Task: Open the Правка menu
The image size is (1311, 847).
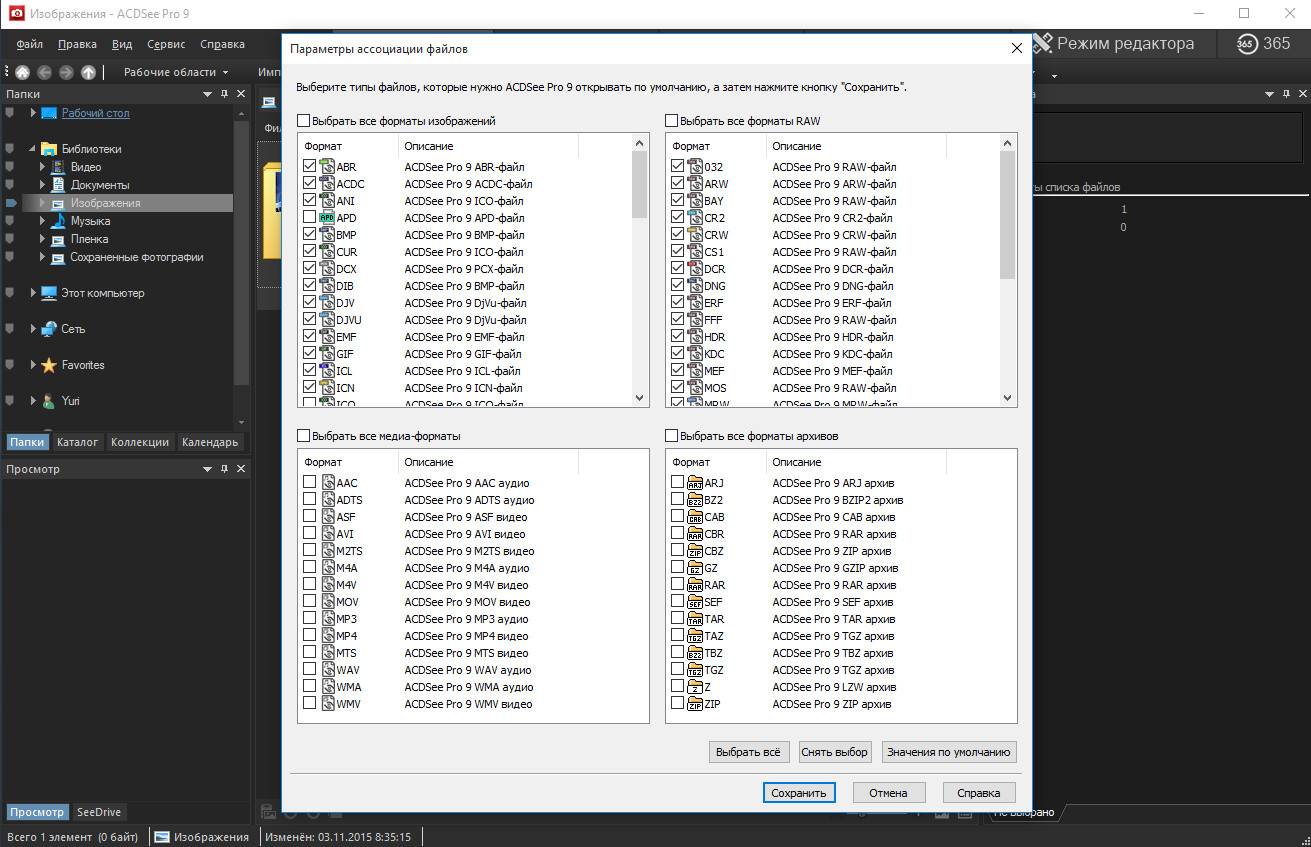Action: (x=77, y=44)
